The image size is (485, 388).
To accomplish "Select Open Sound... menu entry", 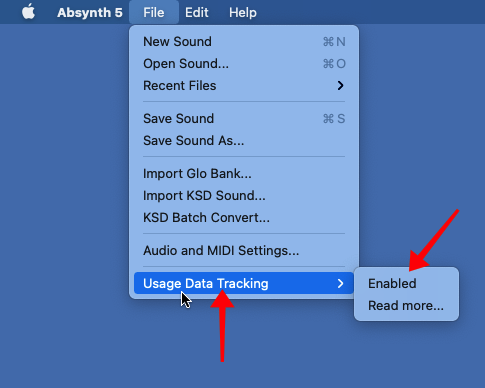I will click(x=244, y=64).
